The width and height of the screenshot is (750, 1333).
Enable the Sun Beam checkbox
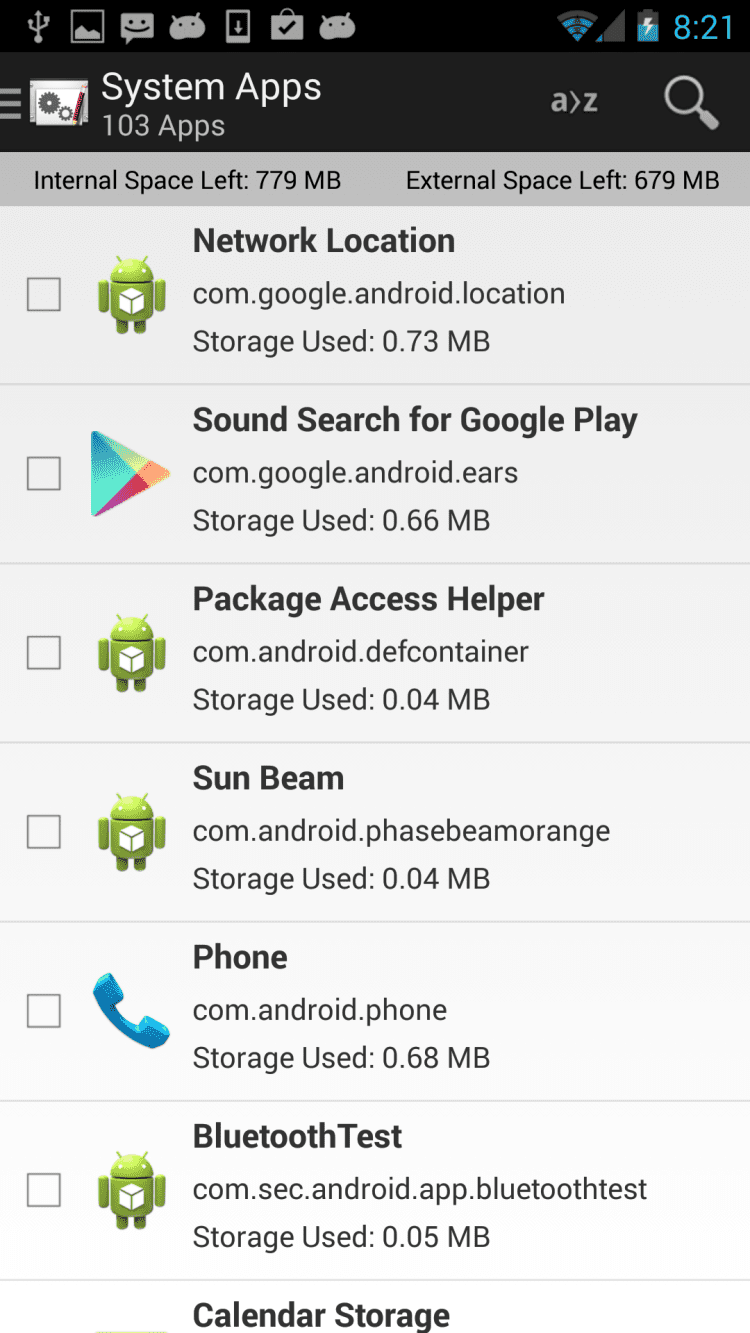click(44, 832)
